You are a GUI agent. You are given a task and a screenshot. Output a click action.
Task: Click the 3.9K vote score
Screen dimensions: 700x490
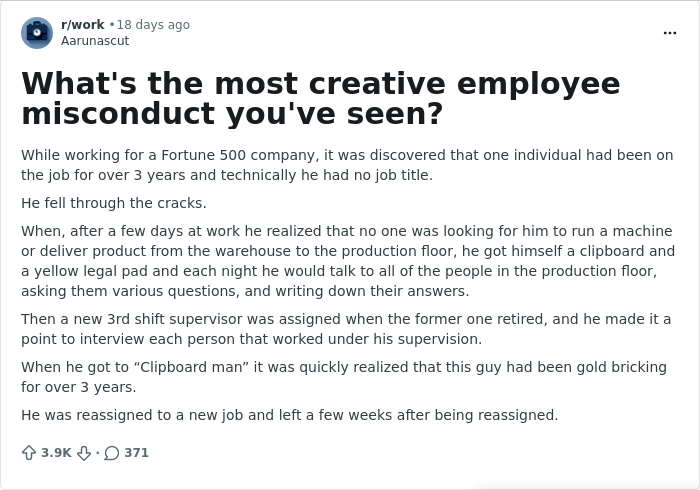coord(56,453)
